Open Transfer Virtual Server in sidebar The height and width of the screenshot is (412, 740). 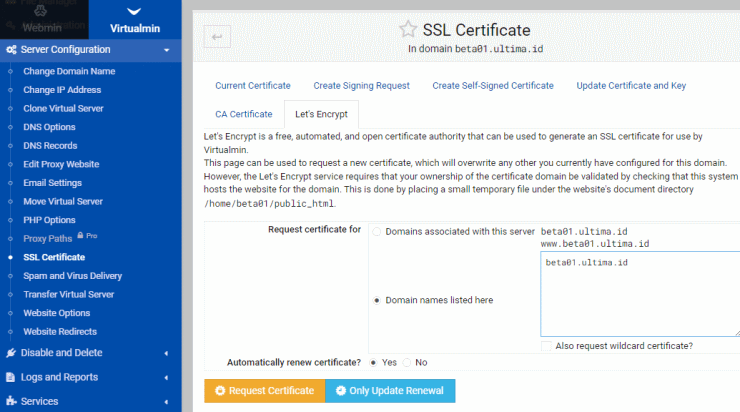pyautogui.click(x=69, y=294)
